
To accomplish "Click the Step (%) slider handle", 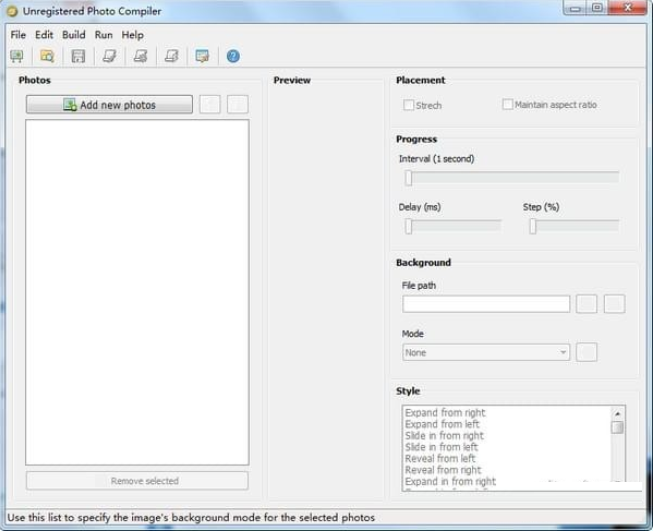I will coord(533,226).
